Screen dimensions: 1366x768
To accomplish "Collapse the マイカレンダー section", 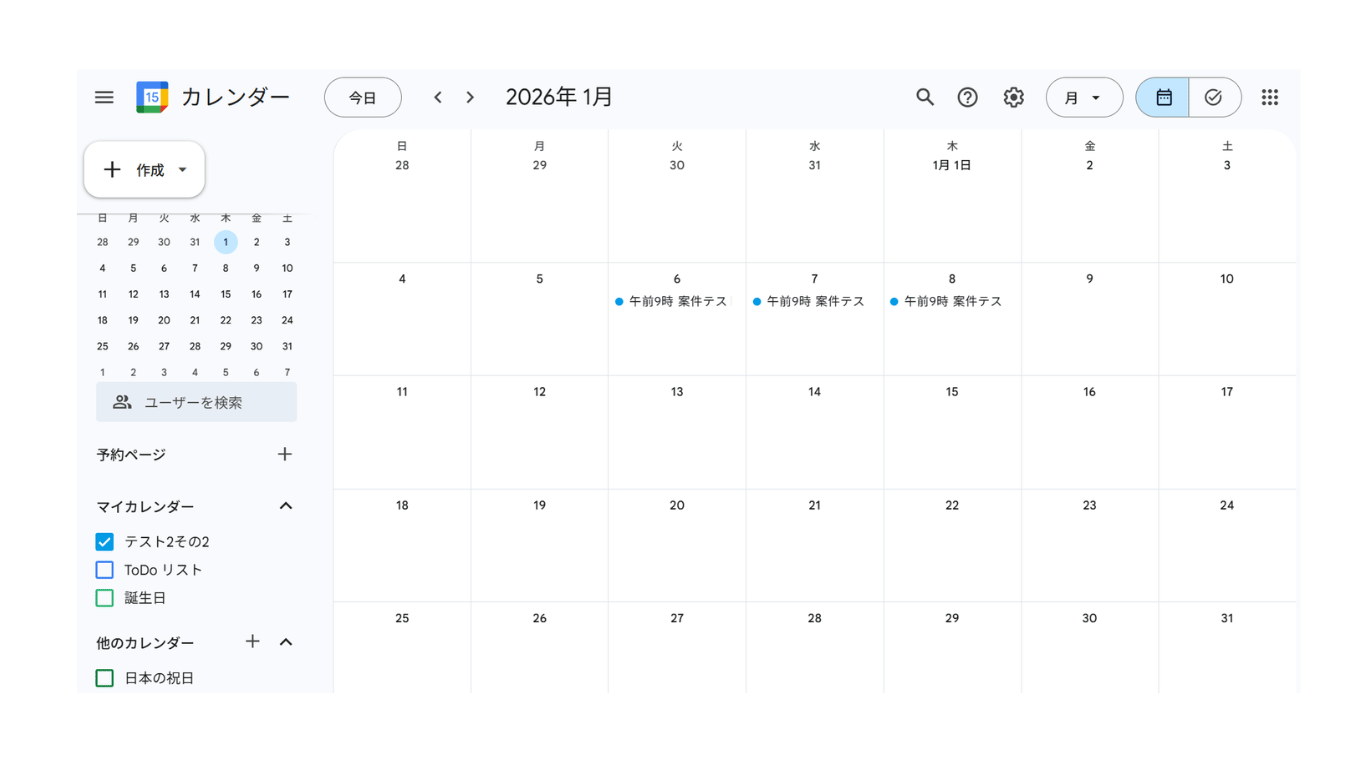I will 286,506.
